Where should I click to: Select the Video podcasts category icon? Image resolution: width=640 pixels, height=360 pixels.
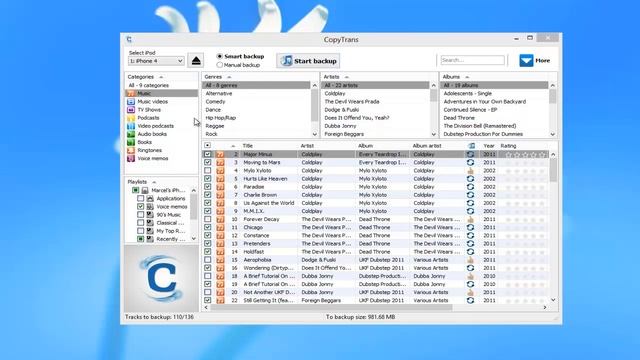tap(131, 126)
